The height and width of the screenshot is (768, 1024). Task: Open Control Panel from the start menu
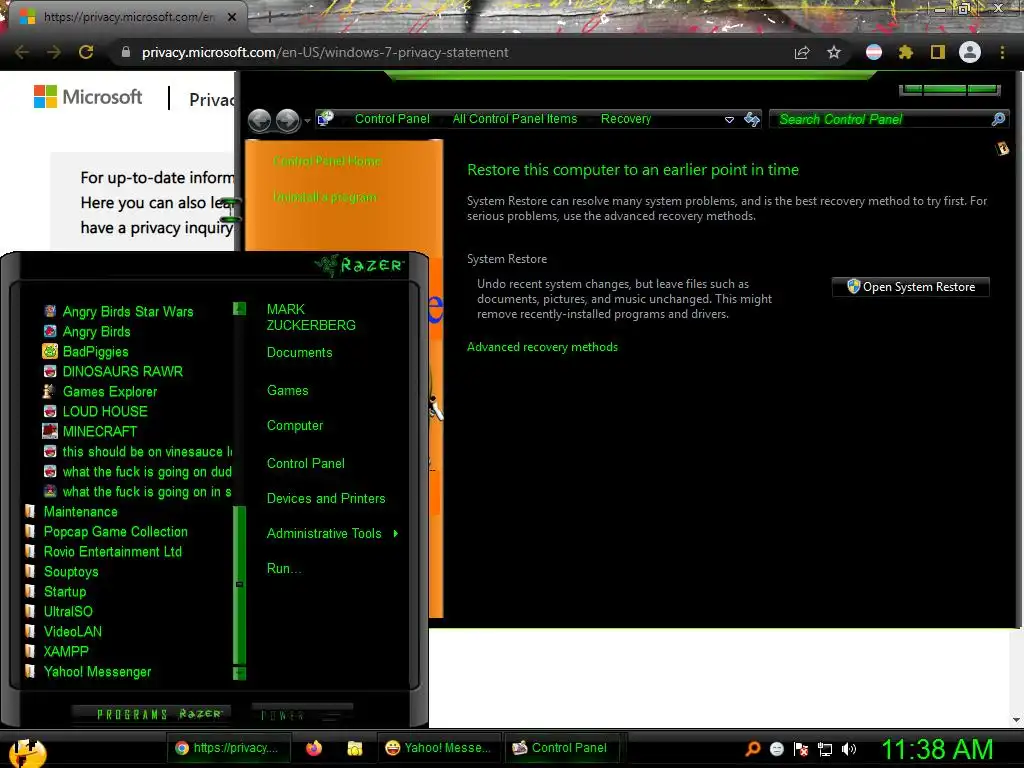[306, 464]
